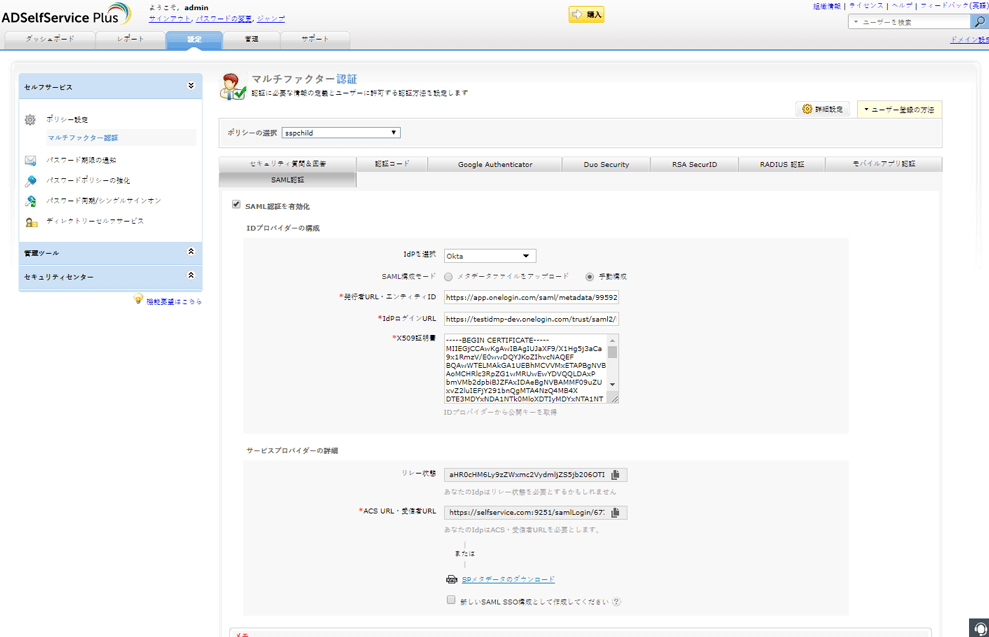Open the モバイルアプリ認証 tab
This screenshot has width=989, height=637.
point(884,164)
